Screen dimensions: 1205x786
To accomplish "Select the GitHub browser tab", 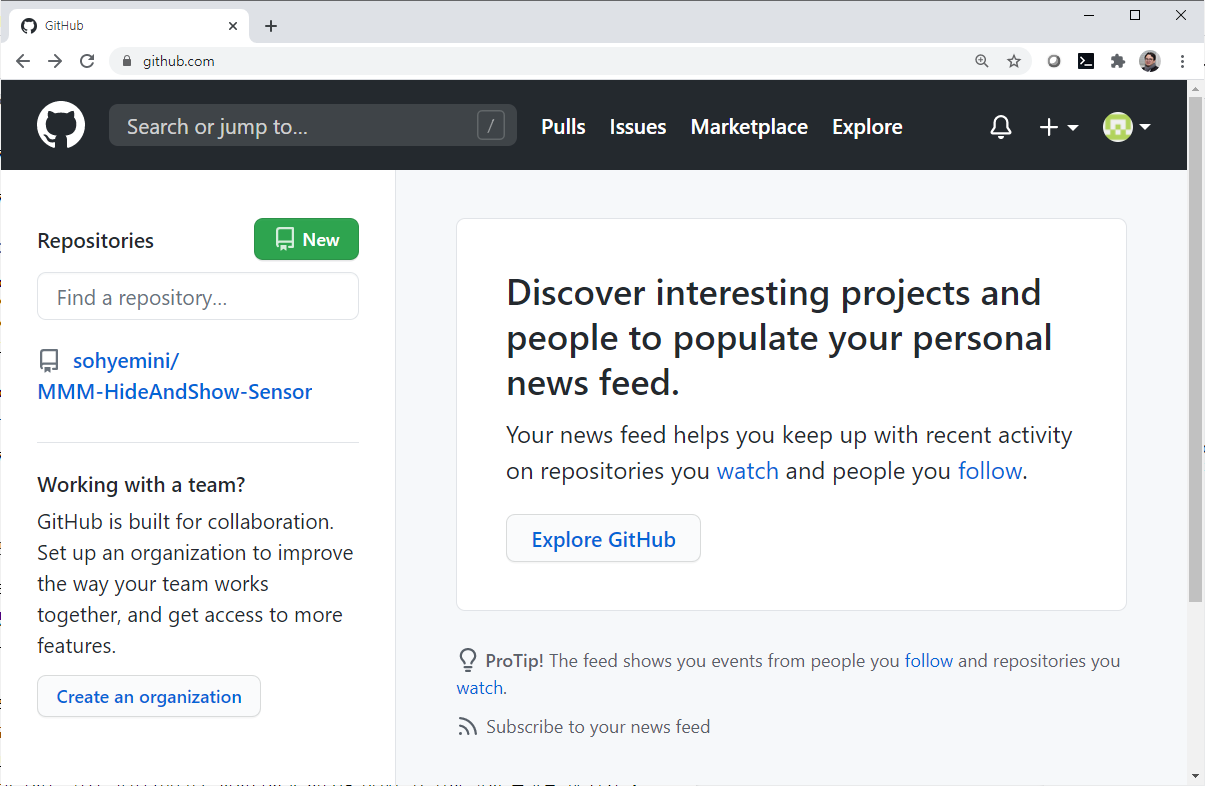I will (128, 26).
